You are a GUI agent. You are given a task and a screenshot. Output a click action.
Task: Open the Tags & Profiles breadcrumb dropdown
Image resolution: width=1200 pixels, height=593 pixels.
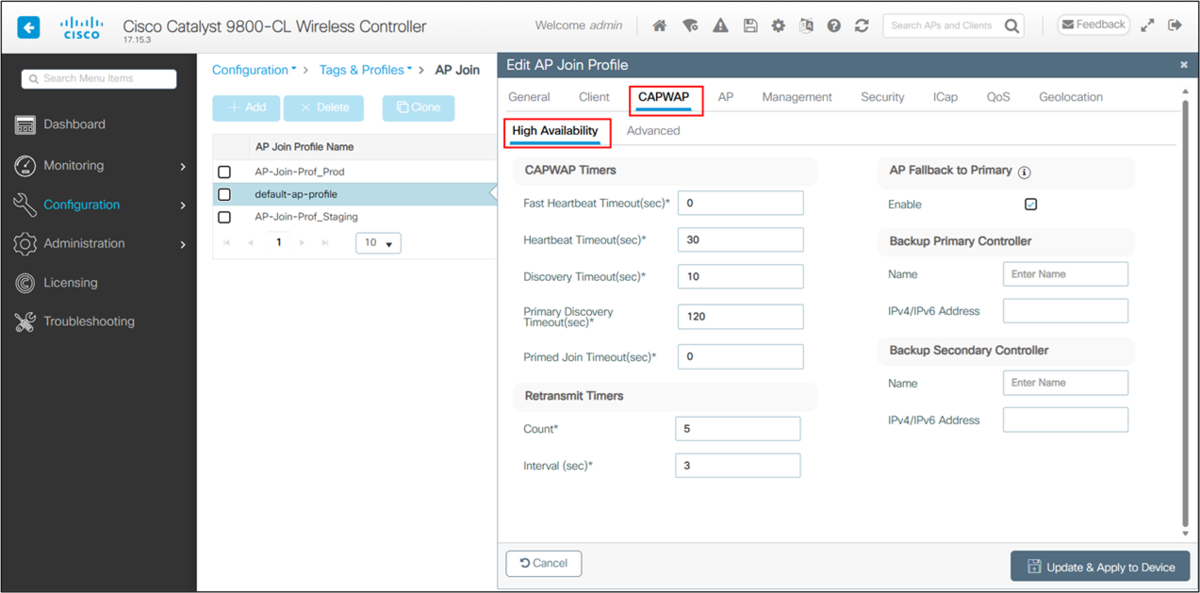(365, 70)
